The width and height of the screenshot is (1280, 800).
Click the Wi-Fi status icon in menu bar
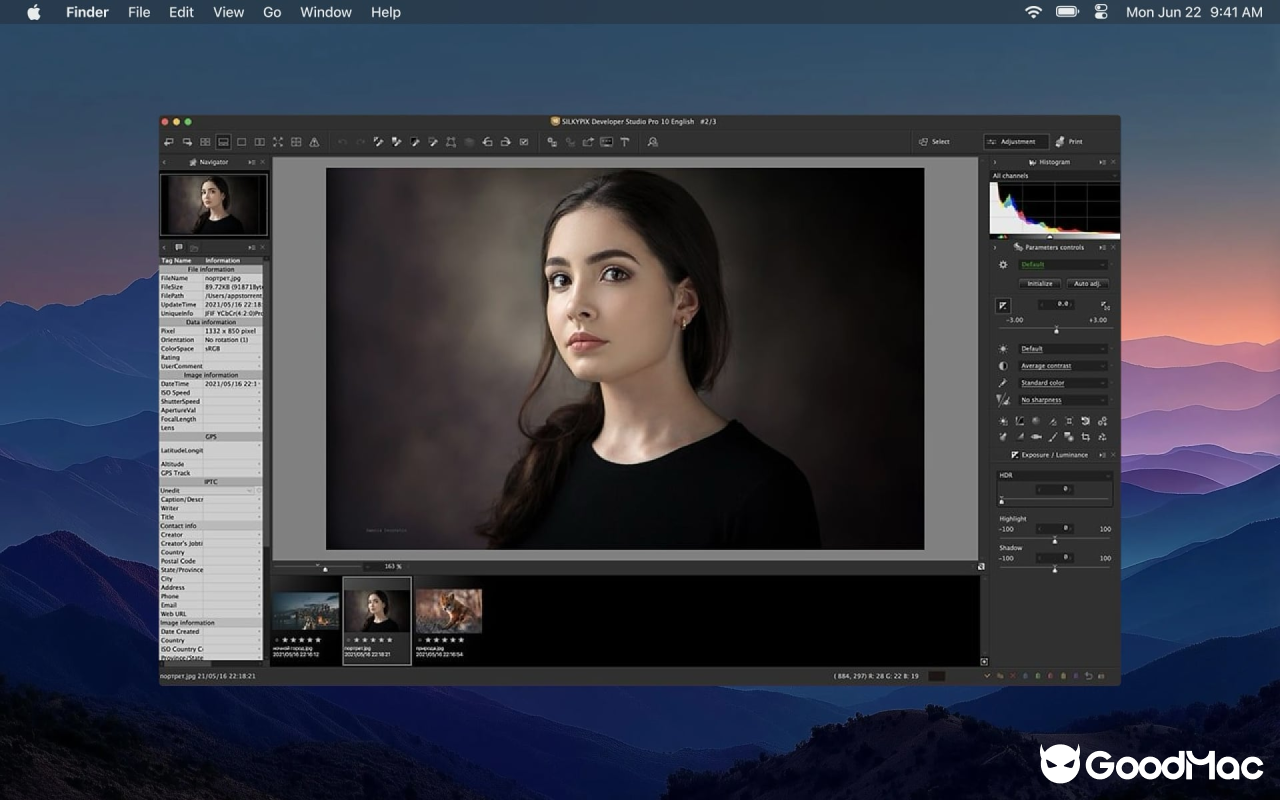[1033, 12]
